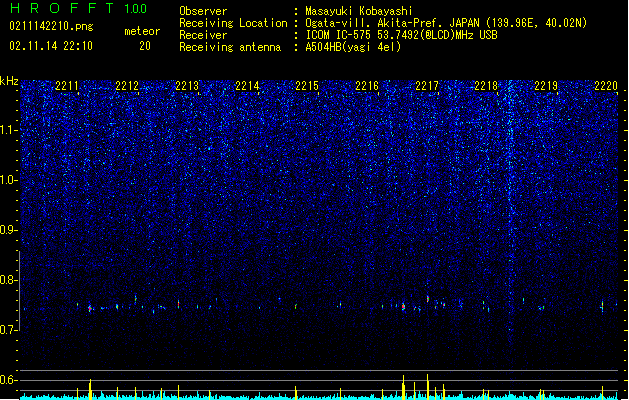Image resolution: width=629 pixels, height=400 pixels.
Task: Click the 0.8 kHz frequency label
Action: point(9,280)
